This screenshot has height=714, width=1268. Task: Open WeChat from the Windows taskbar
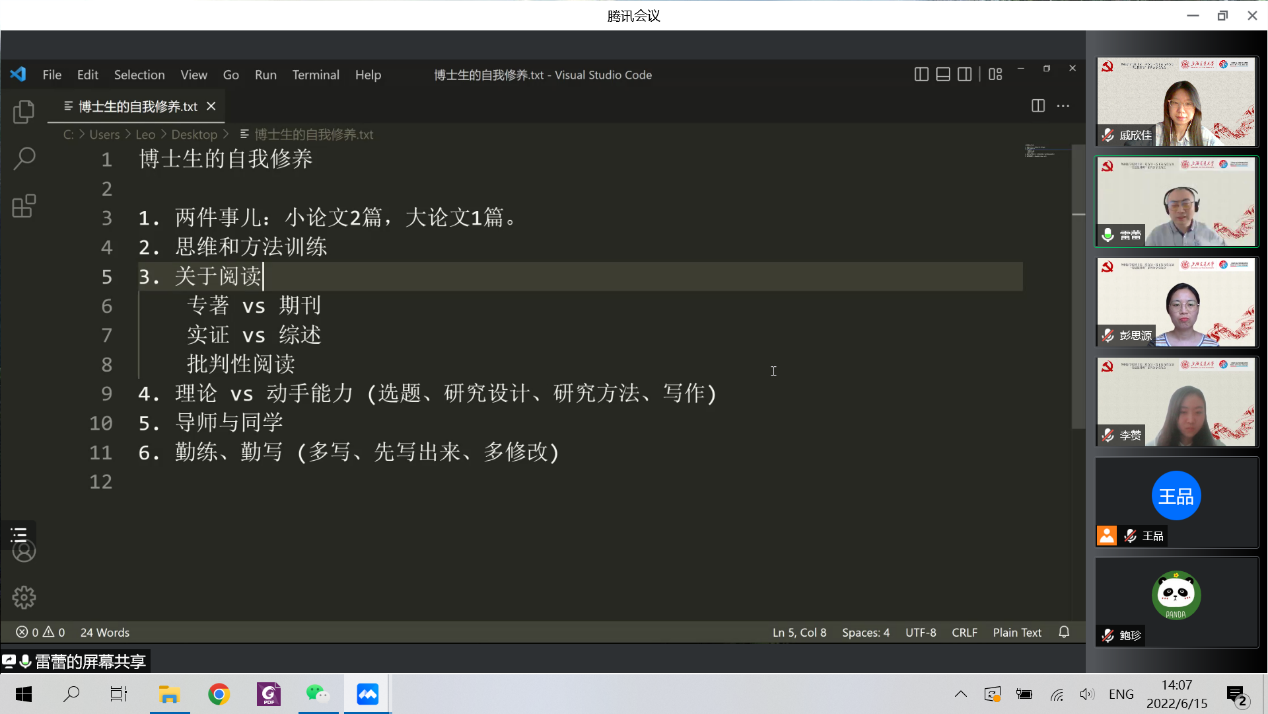coord(317,694)
